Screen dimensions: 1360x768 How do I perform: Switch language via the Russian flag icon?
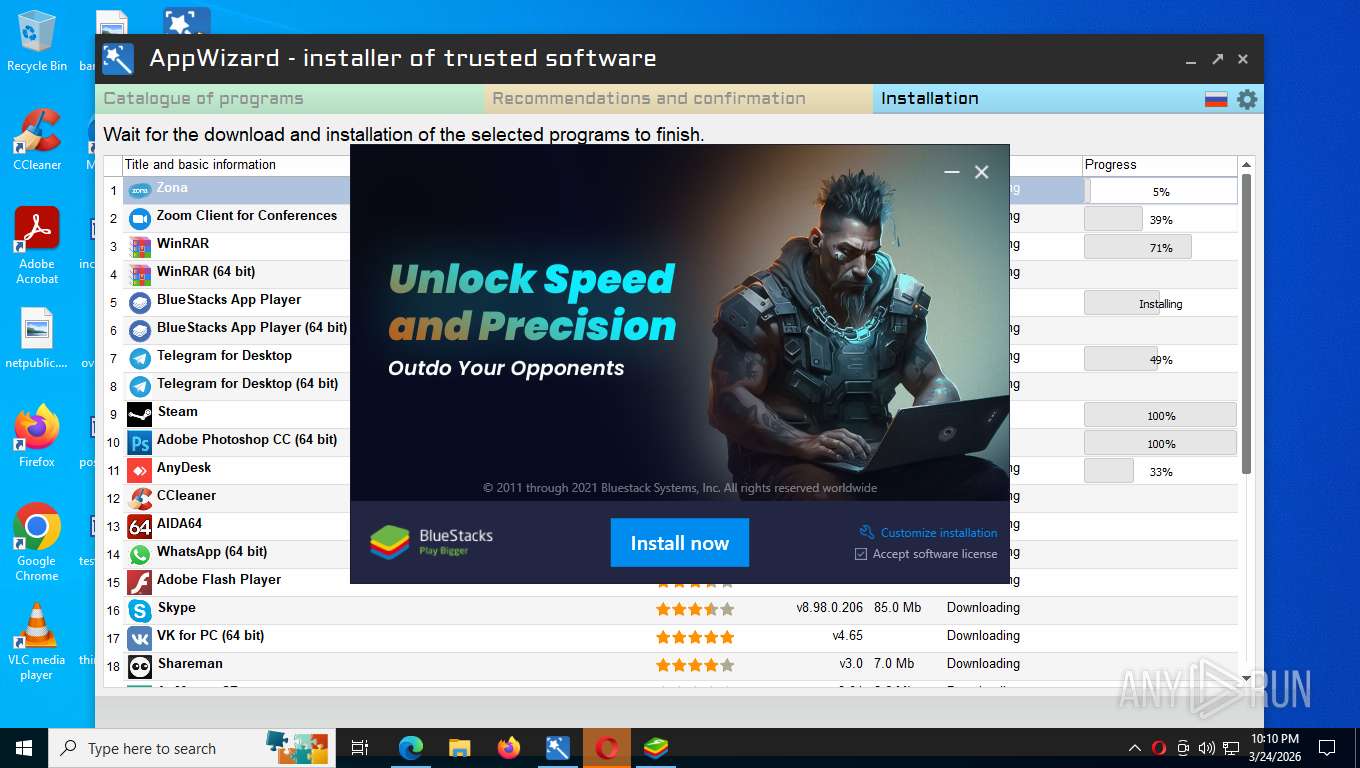1216,99
